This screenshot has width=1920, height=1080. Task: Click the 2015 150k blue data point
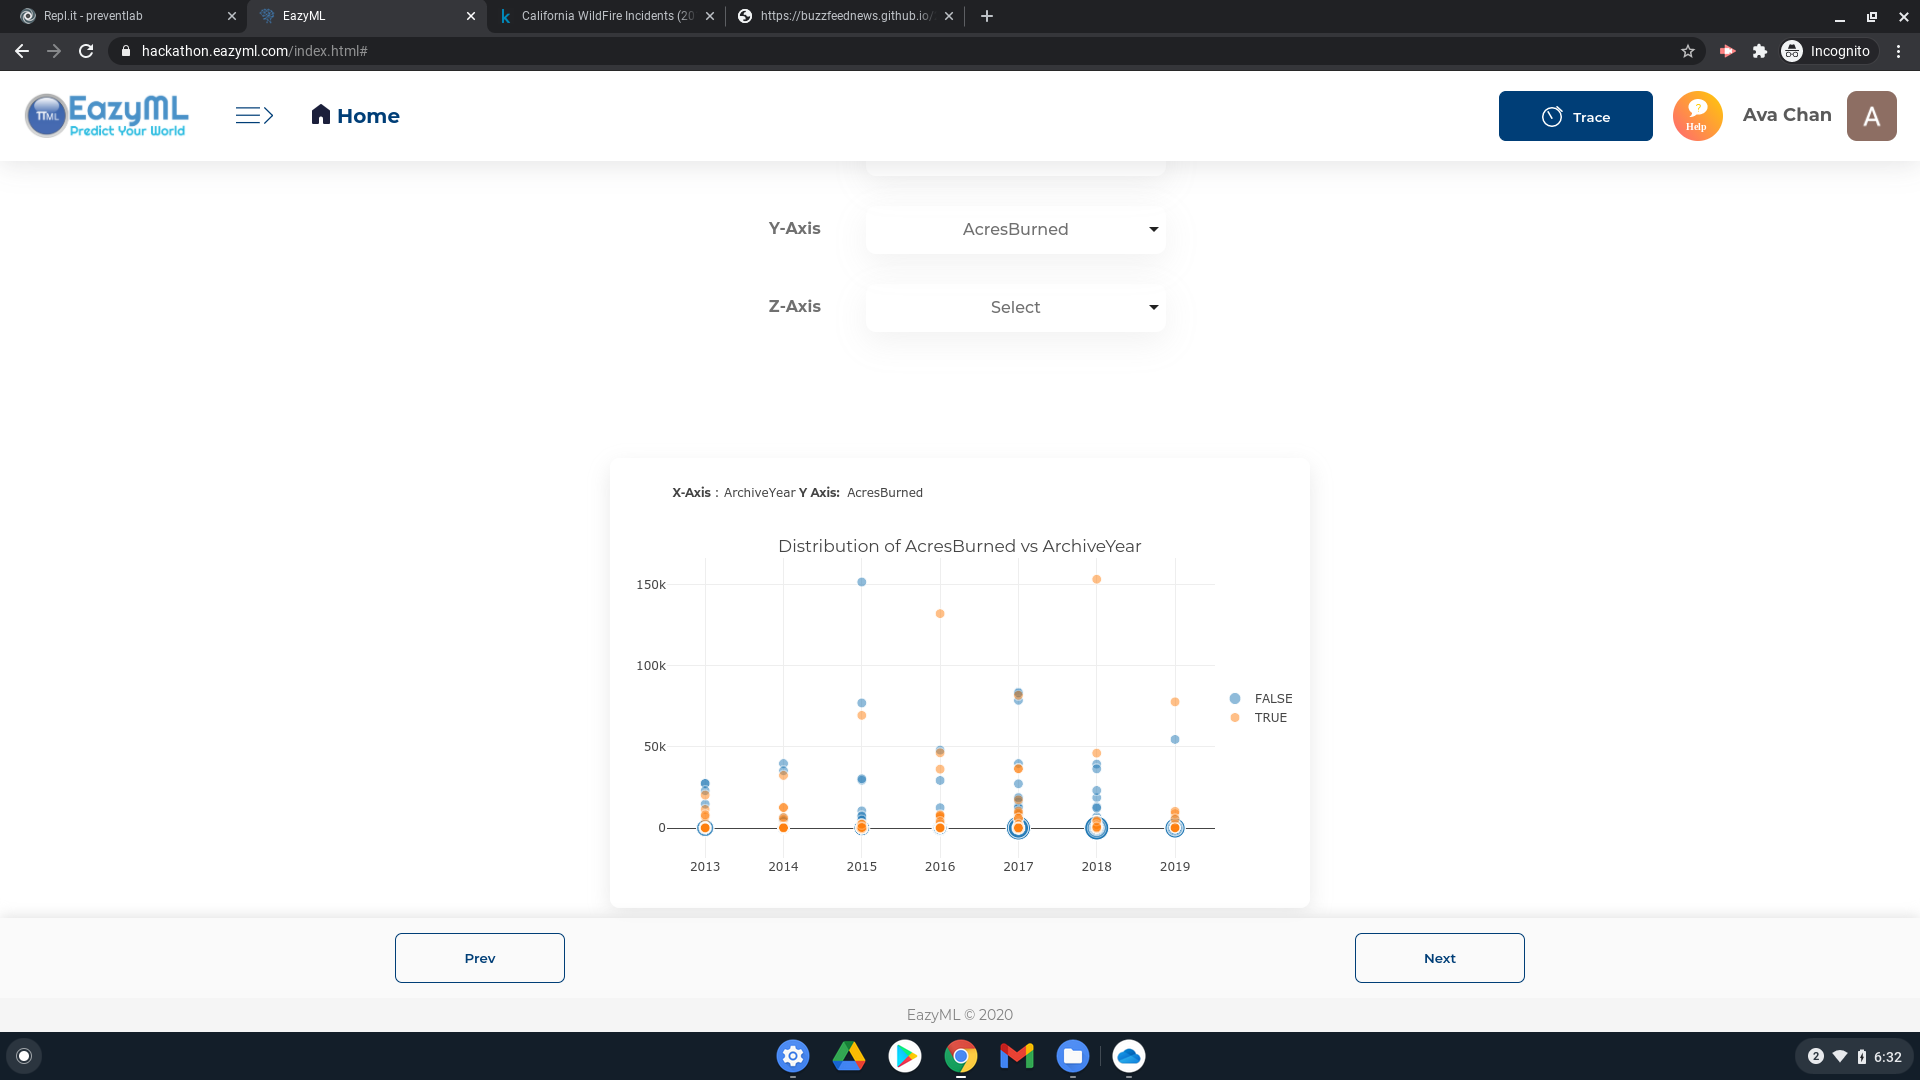click(861, 582)
